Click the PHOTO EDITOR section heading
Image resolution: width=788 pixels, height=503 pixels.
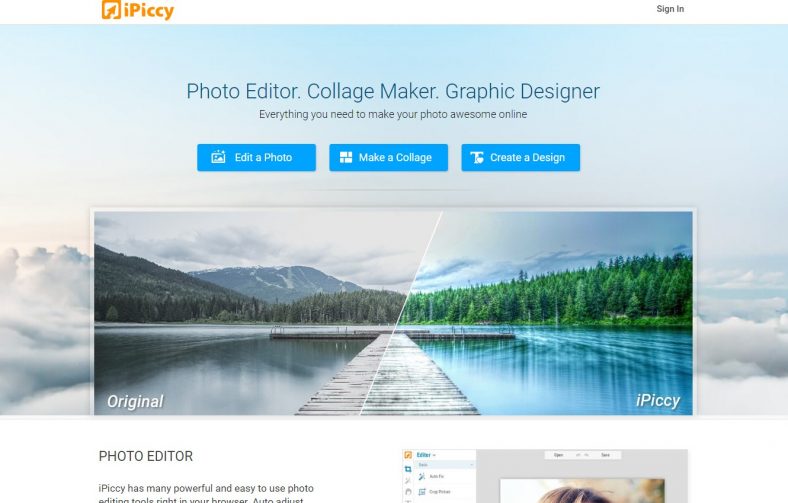[146, 456]
